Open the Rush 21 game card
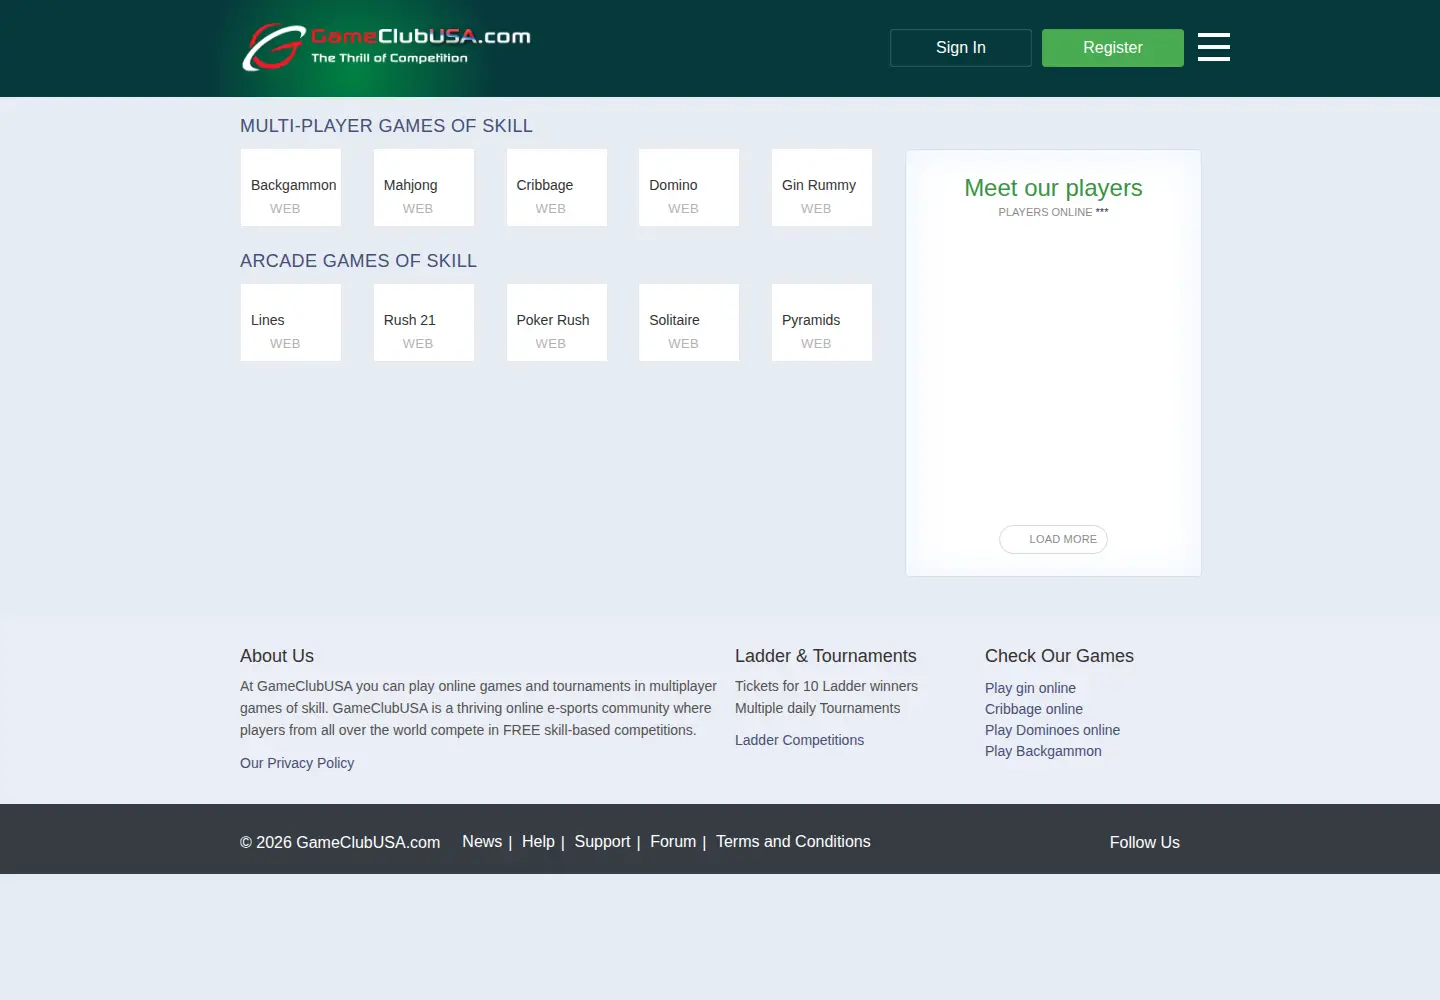 pyautogui.click(x=424, y=322)
